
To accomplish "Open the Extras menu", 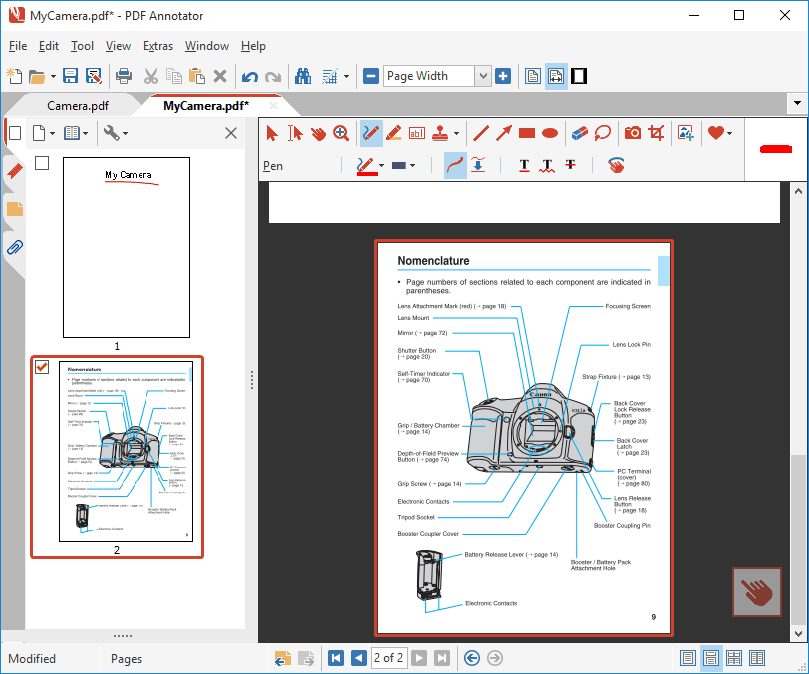I will pos(157,46).
